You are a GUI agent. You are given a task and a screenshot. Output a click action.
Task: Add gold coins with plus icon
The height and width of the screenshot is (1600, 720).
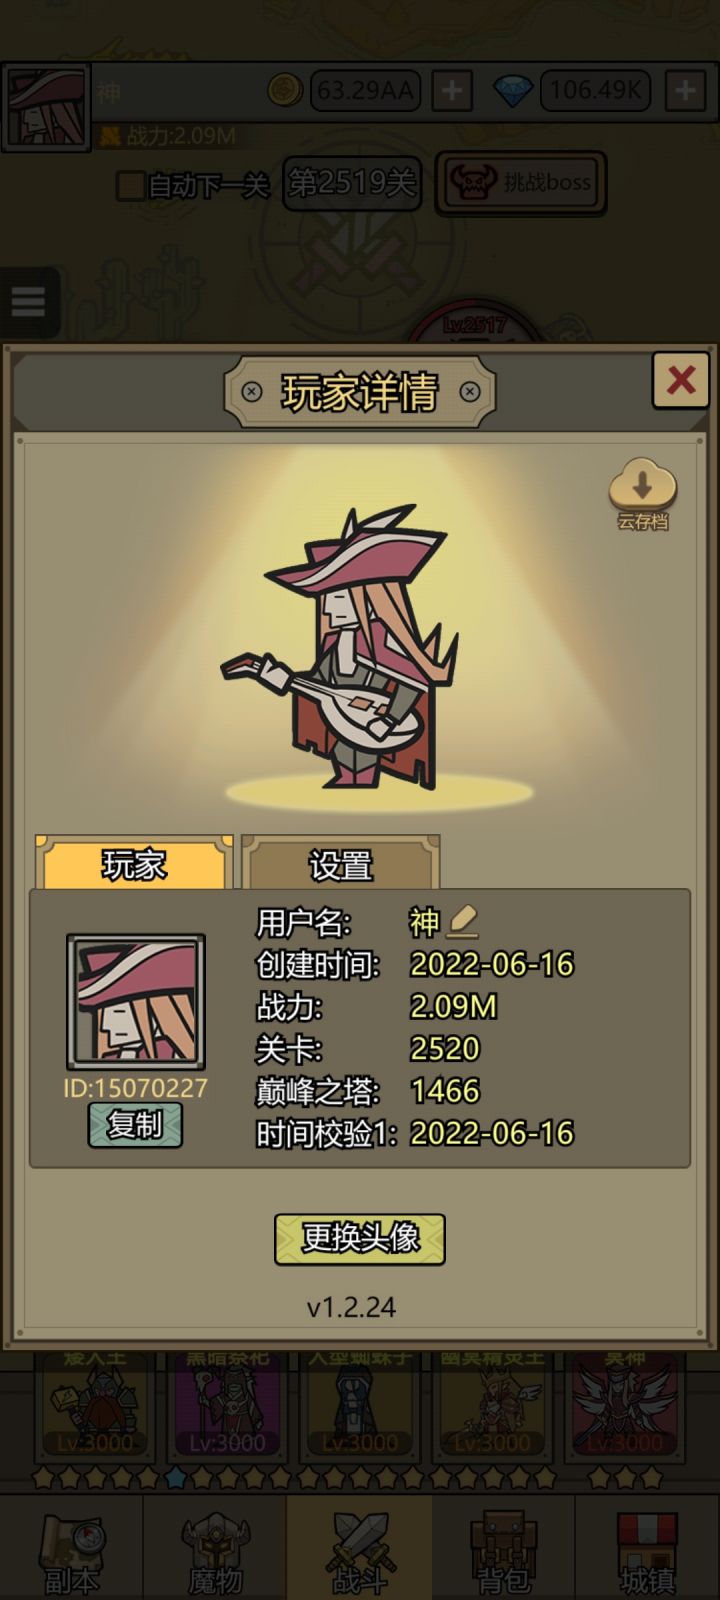point(452,91)
